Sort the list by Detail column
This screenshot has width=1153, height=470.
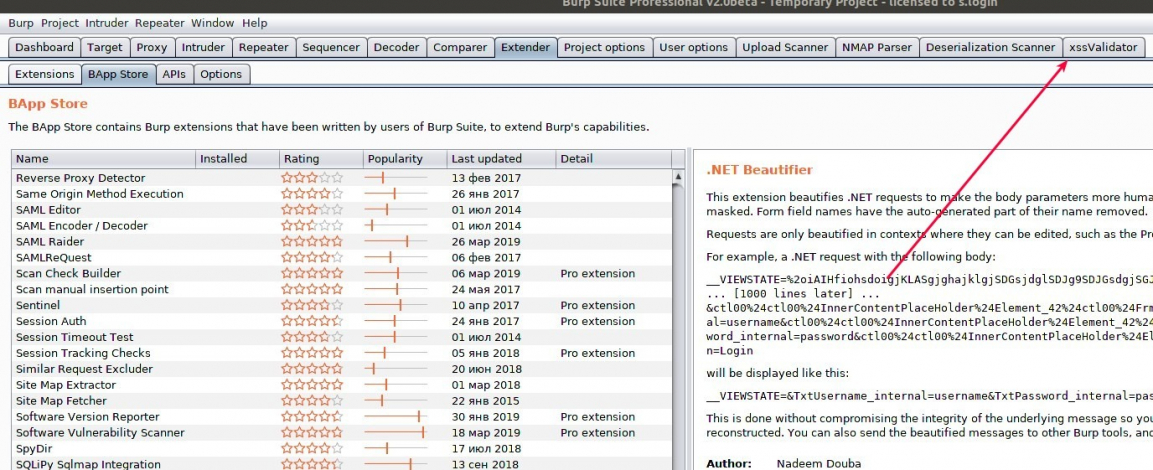click(613, 159)
